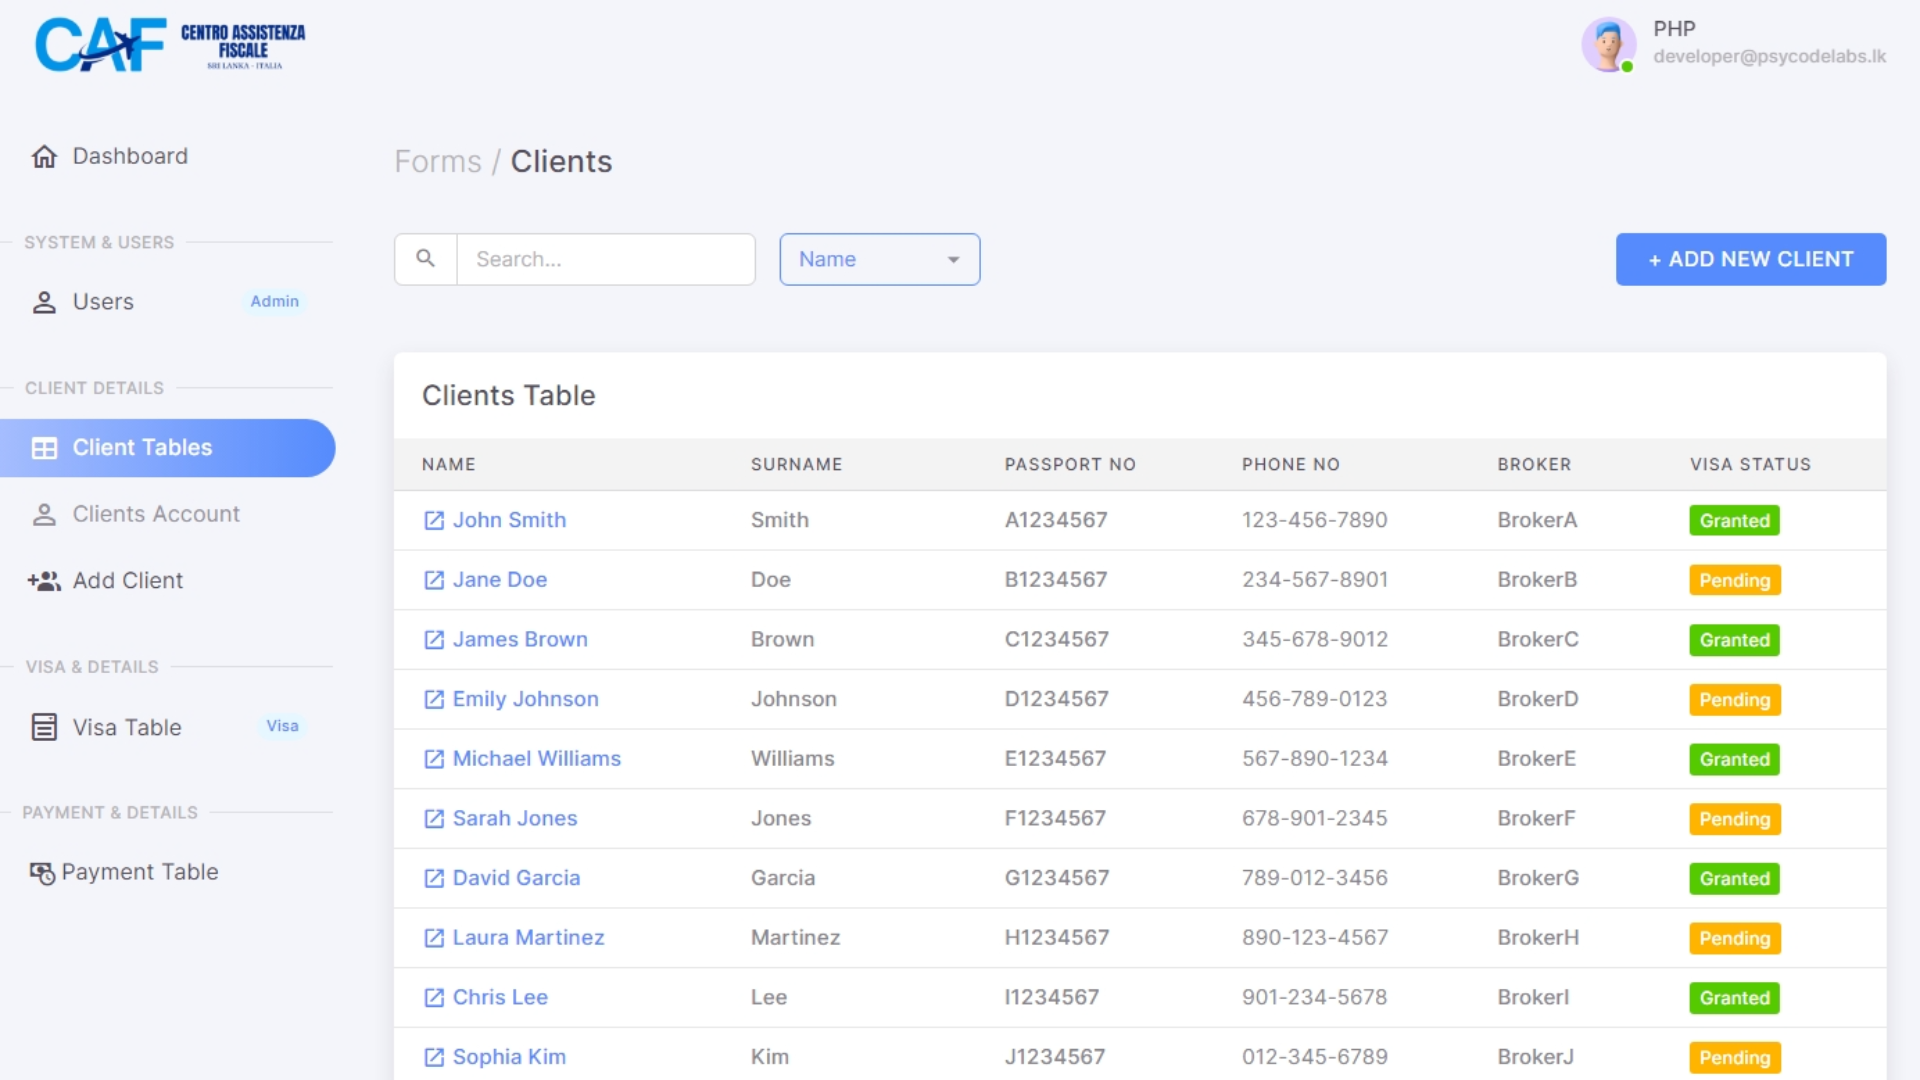The image size is (1920, 1080).
Task: Click the Users person icon in sidebar
Action: point(44,302)
